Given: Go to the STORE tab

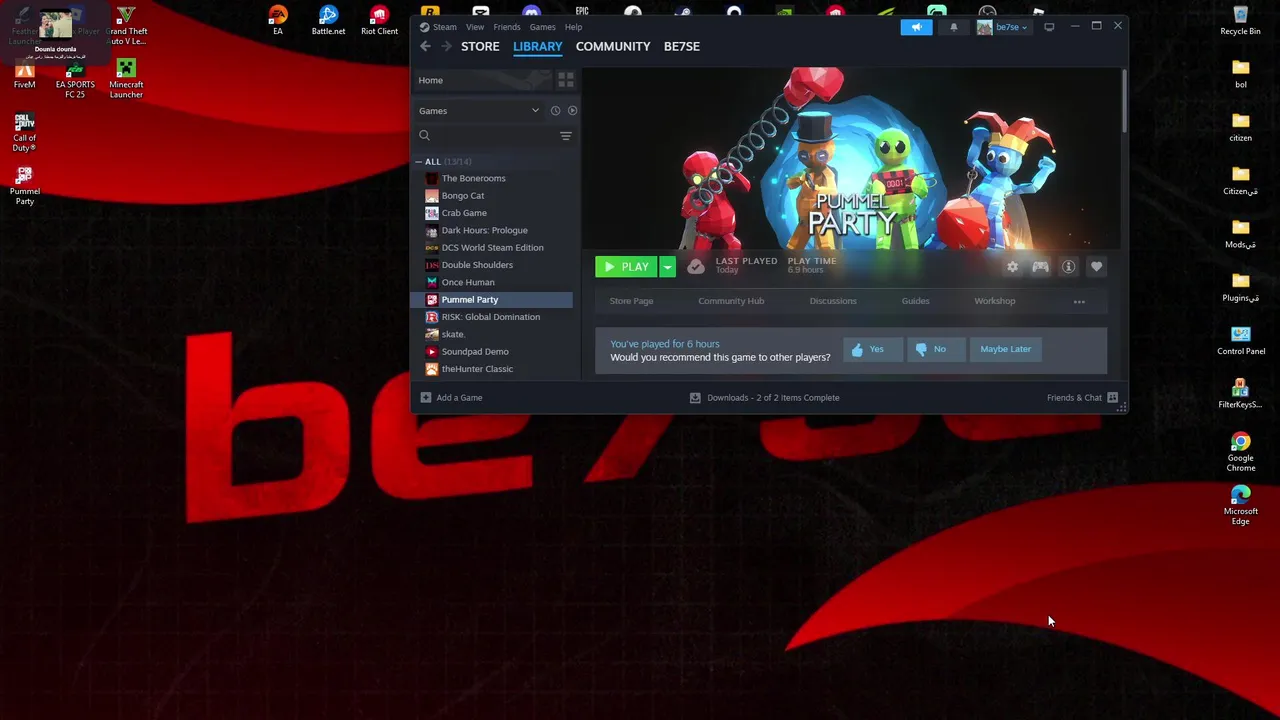Looking at the screenshot, I should [x=480, y=46].
